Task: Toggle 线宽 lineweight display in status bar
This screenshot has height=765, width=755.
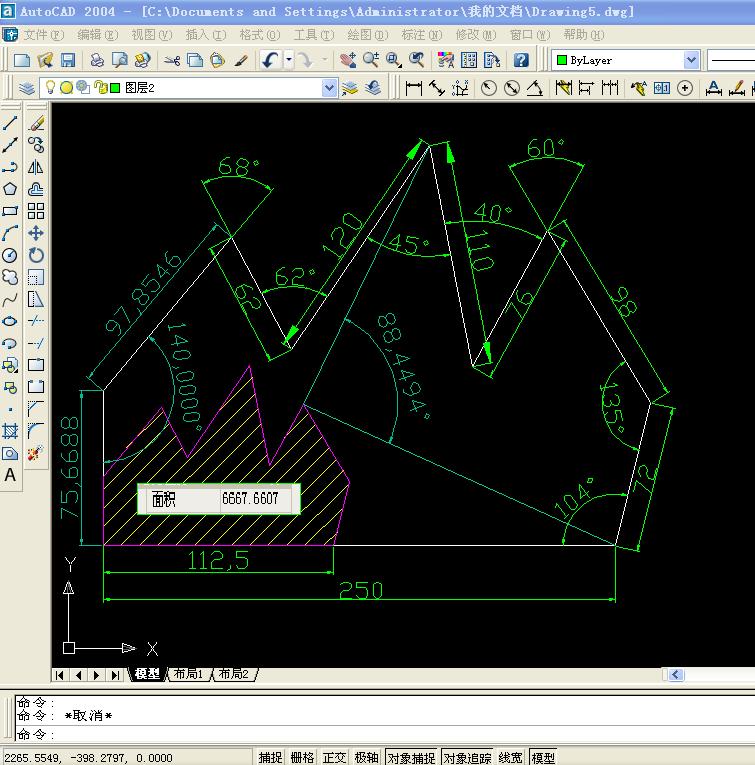Action: [x=510, y=758]
